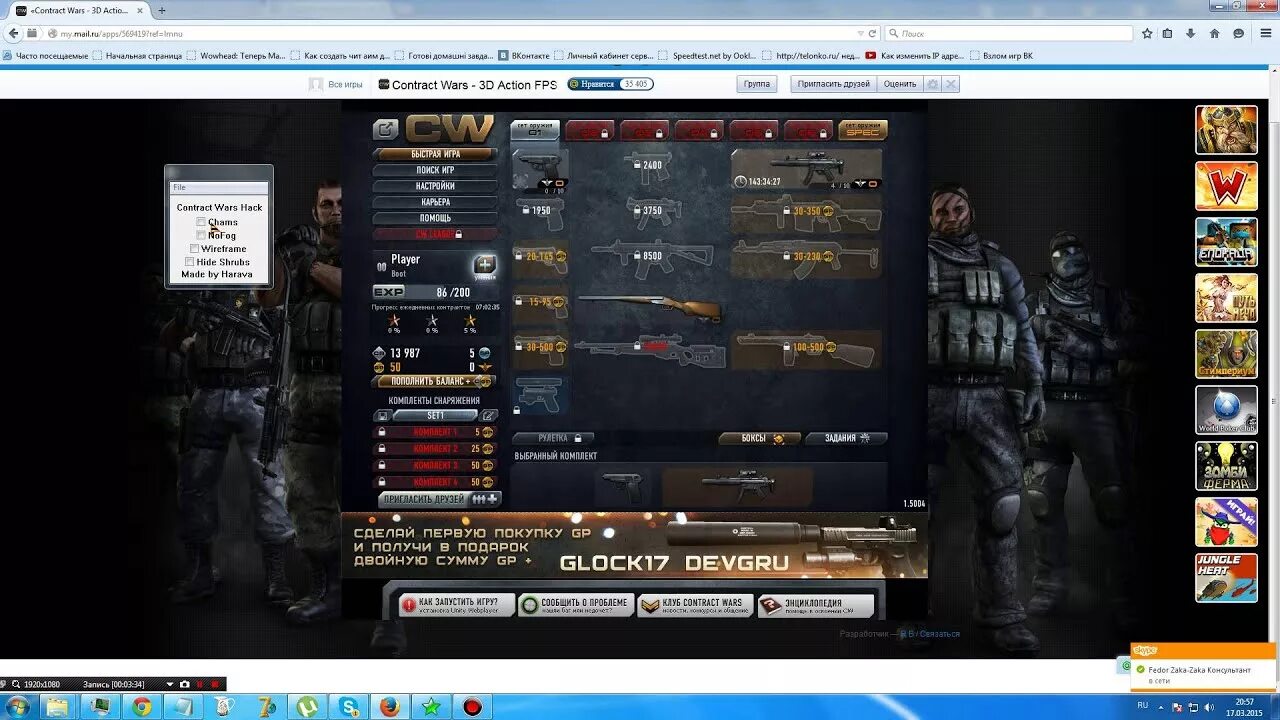Viewport: 1280px width, 720px height.
Task: Open the ЗАДАНИЯ button
Action: coord(846,438)
